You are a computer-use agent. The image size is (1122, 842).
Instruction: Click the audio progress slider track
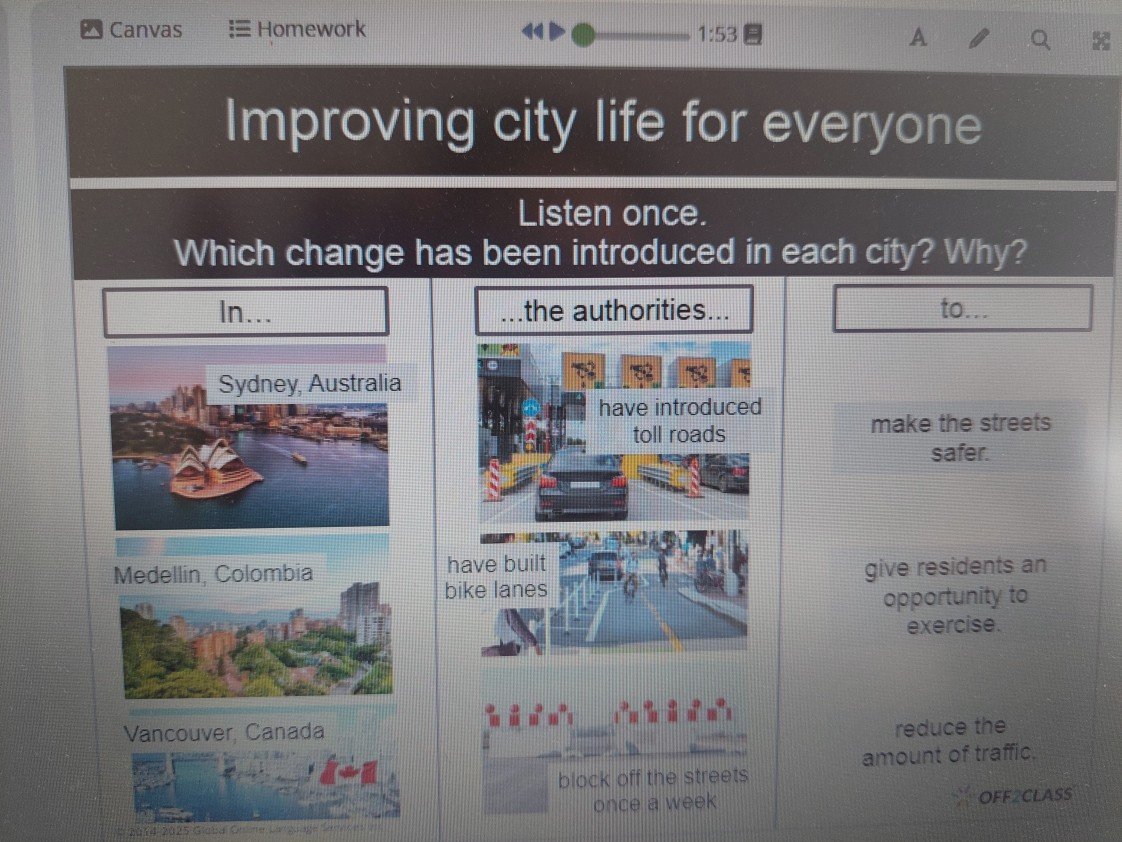(640, 35)
